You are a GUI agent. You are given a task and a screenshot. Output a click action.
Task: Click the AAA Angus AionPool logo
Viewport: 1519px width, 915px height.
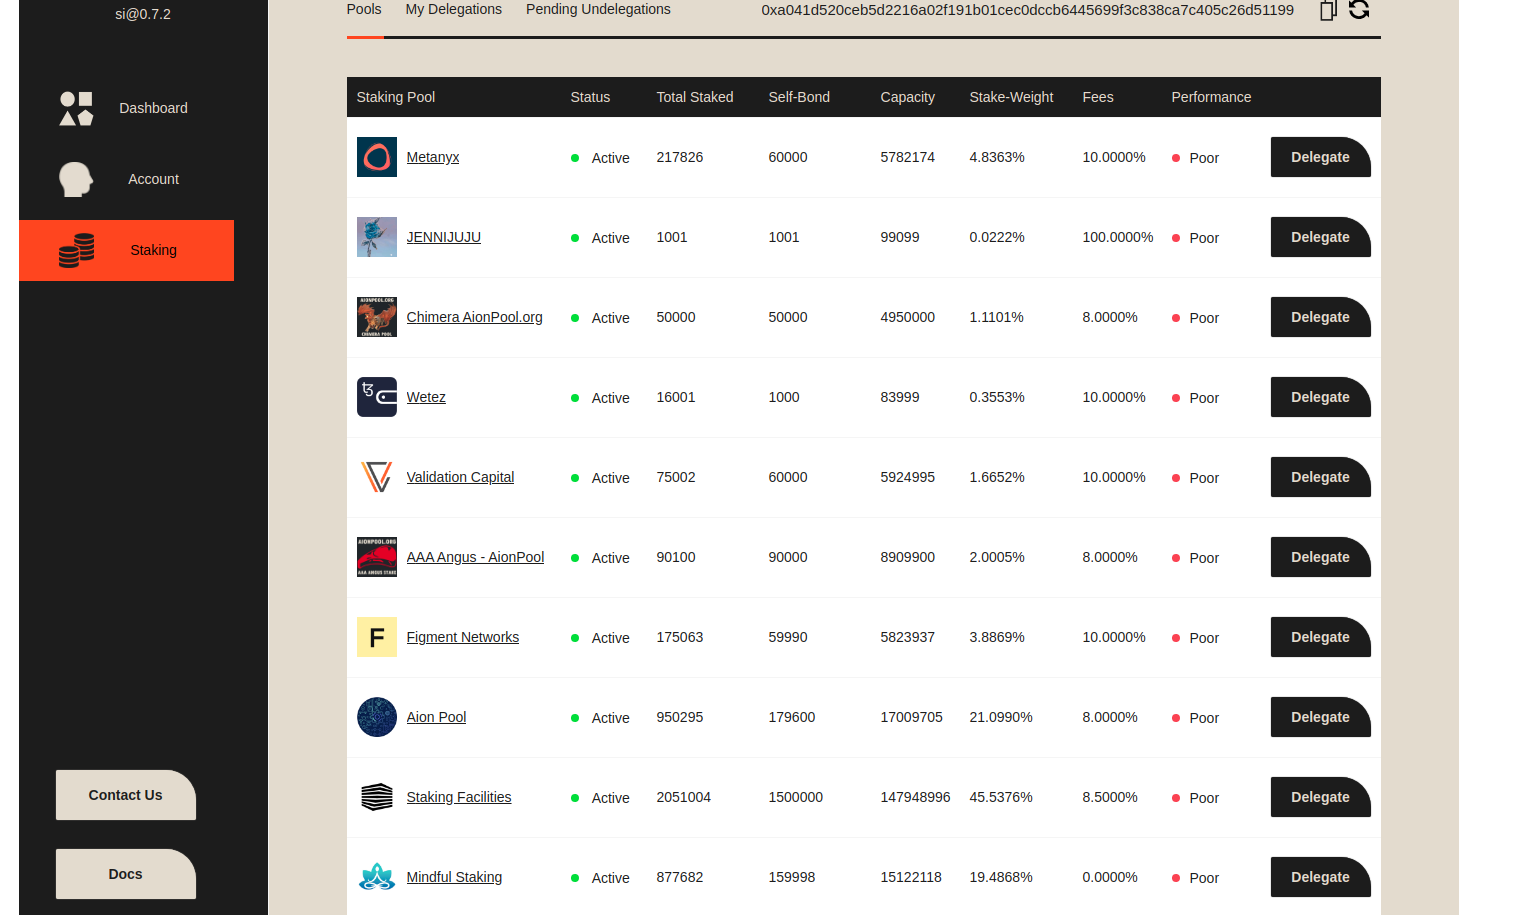click(x=377, y=557)
